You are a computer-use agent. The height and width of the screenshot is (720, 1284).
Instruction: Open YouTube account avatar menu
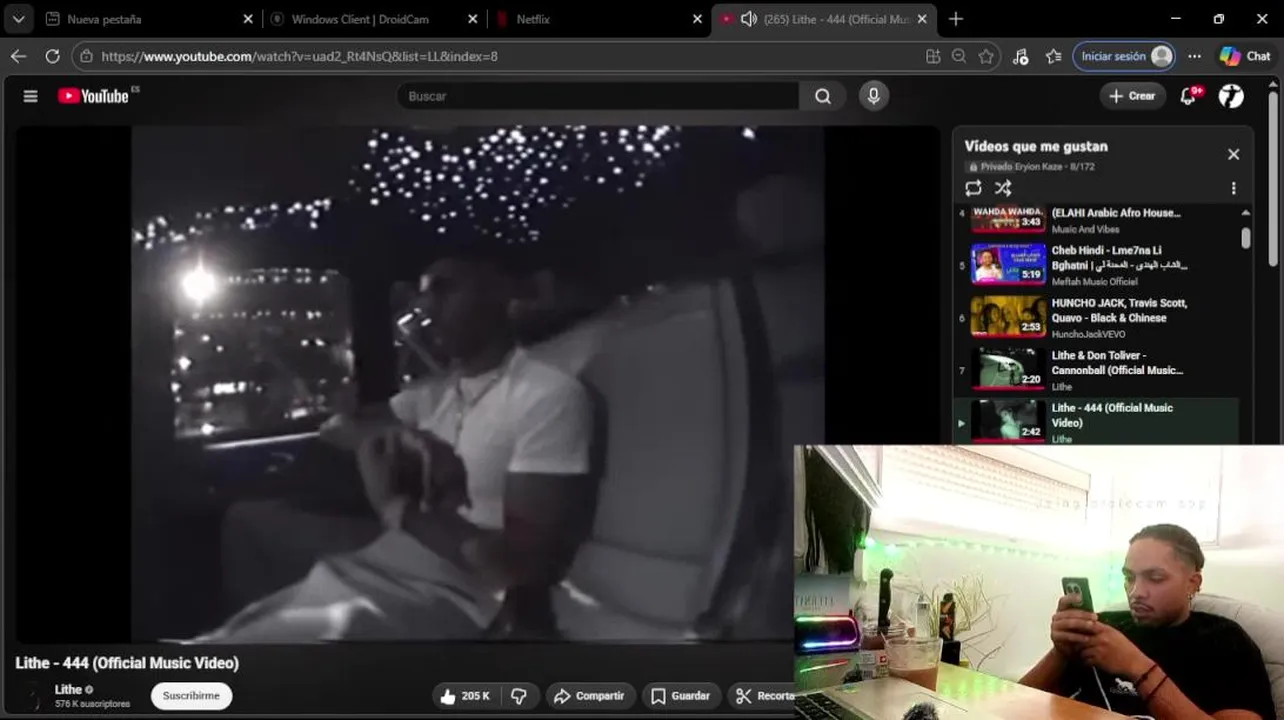point(1231,96)
